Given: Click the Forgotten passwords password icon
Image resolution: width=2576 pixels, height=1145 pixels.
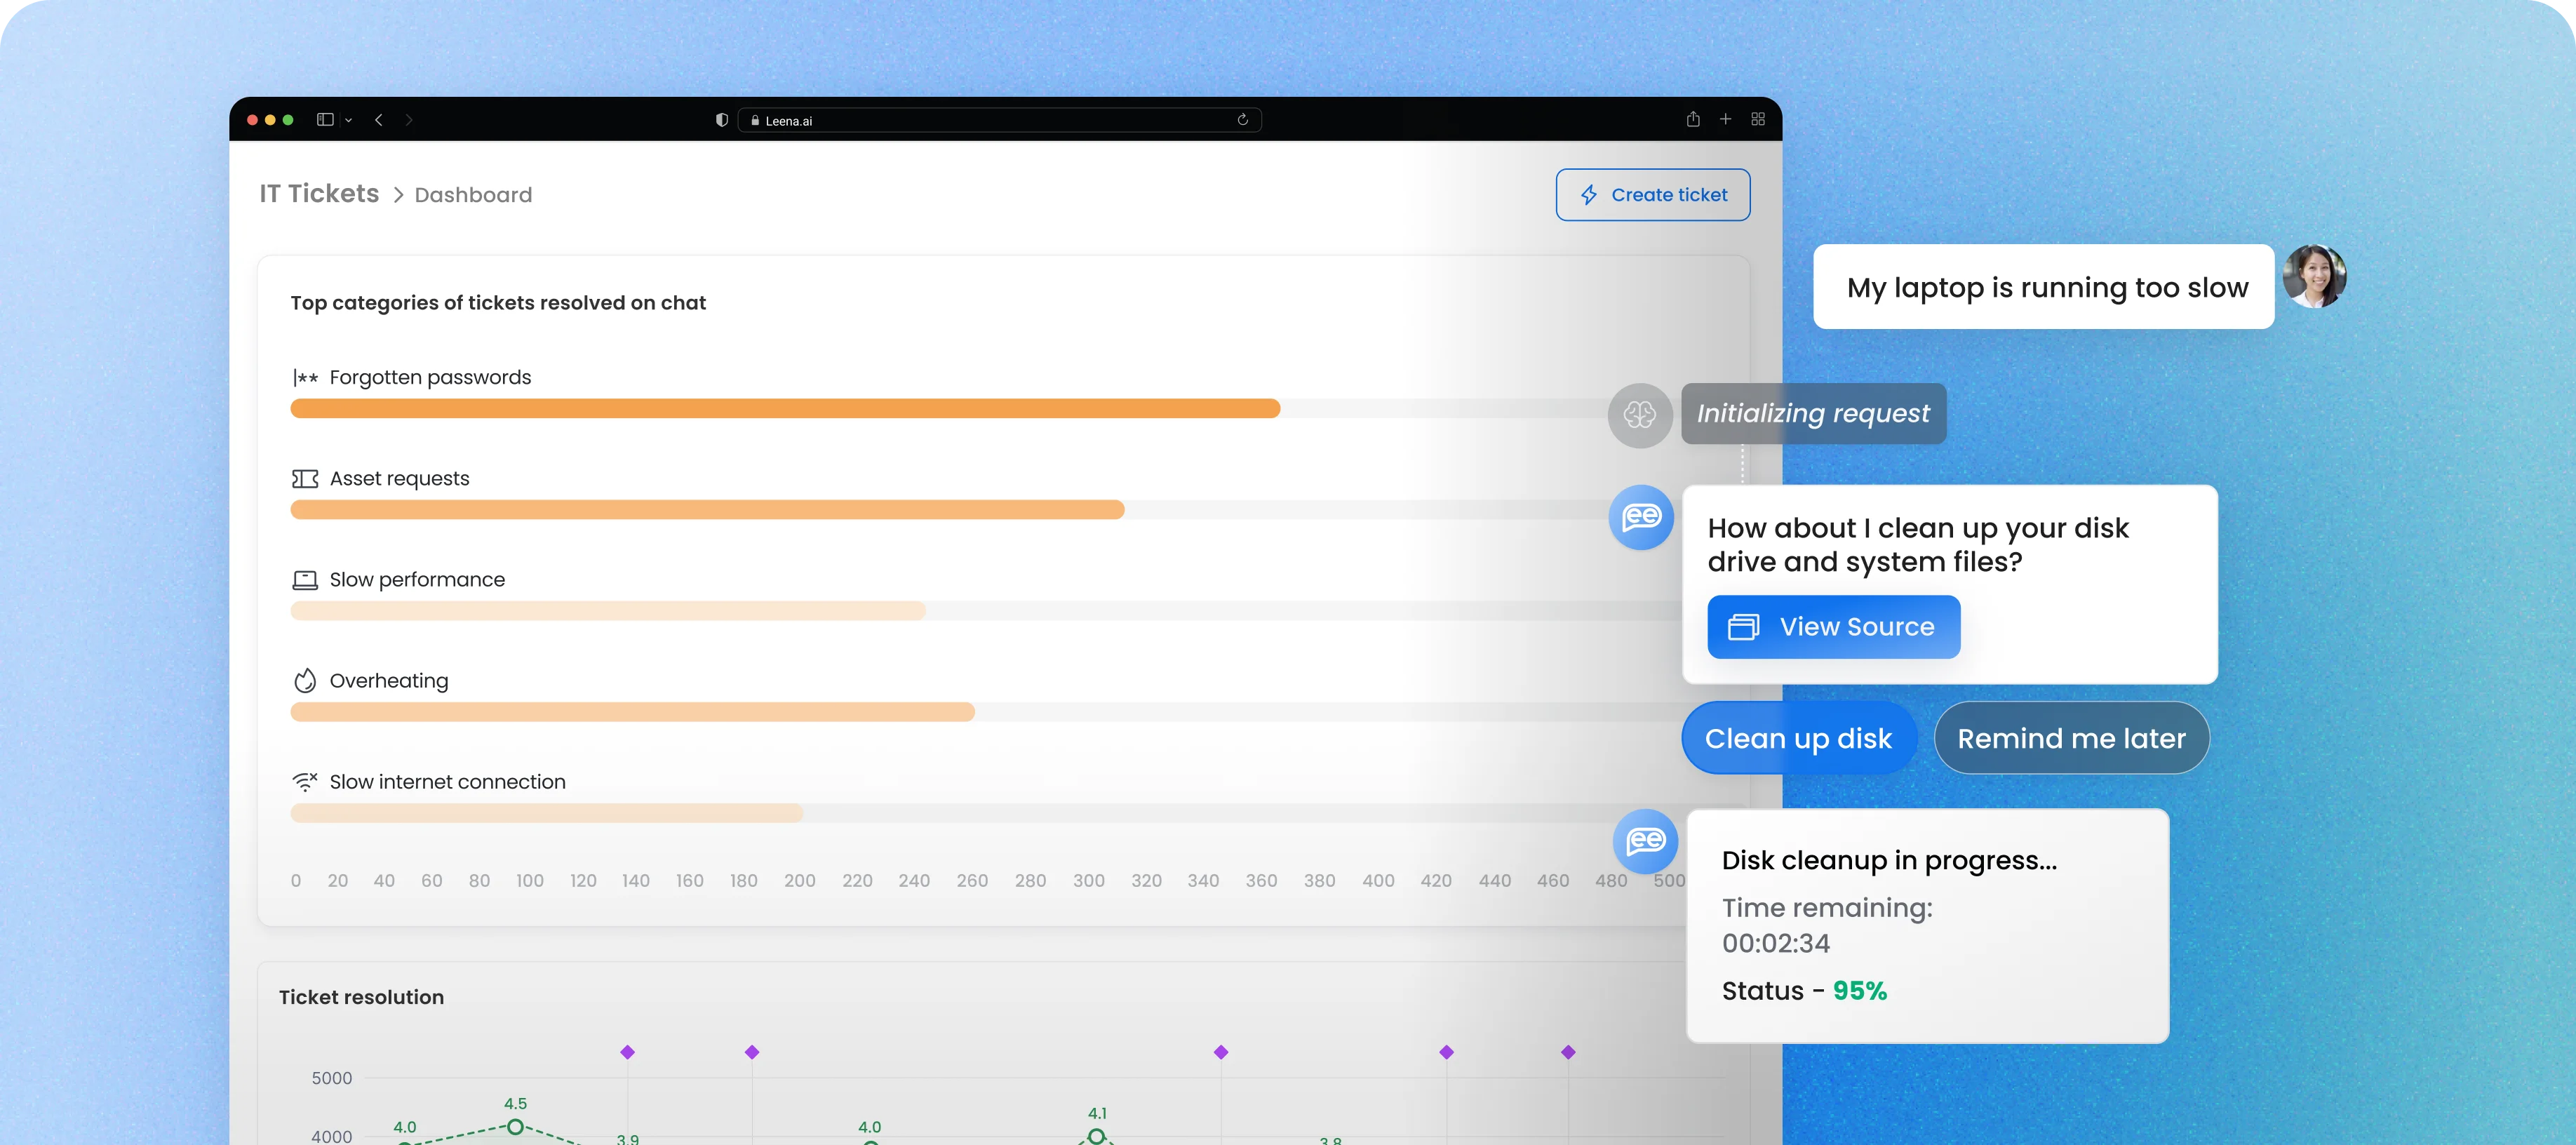Looking at the screenshot, I should point(305,378).
